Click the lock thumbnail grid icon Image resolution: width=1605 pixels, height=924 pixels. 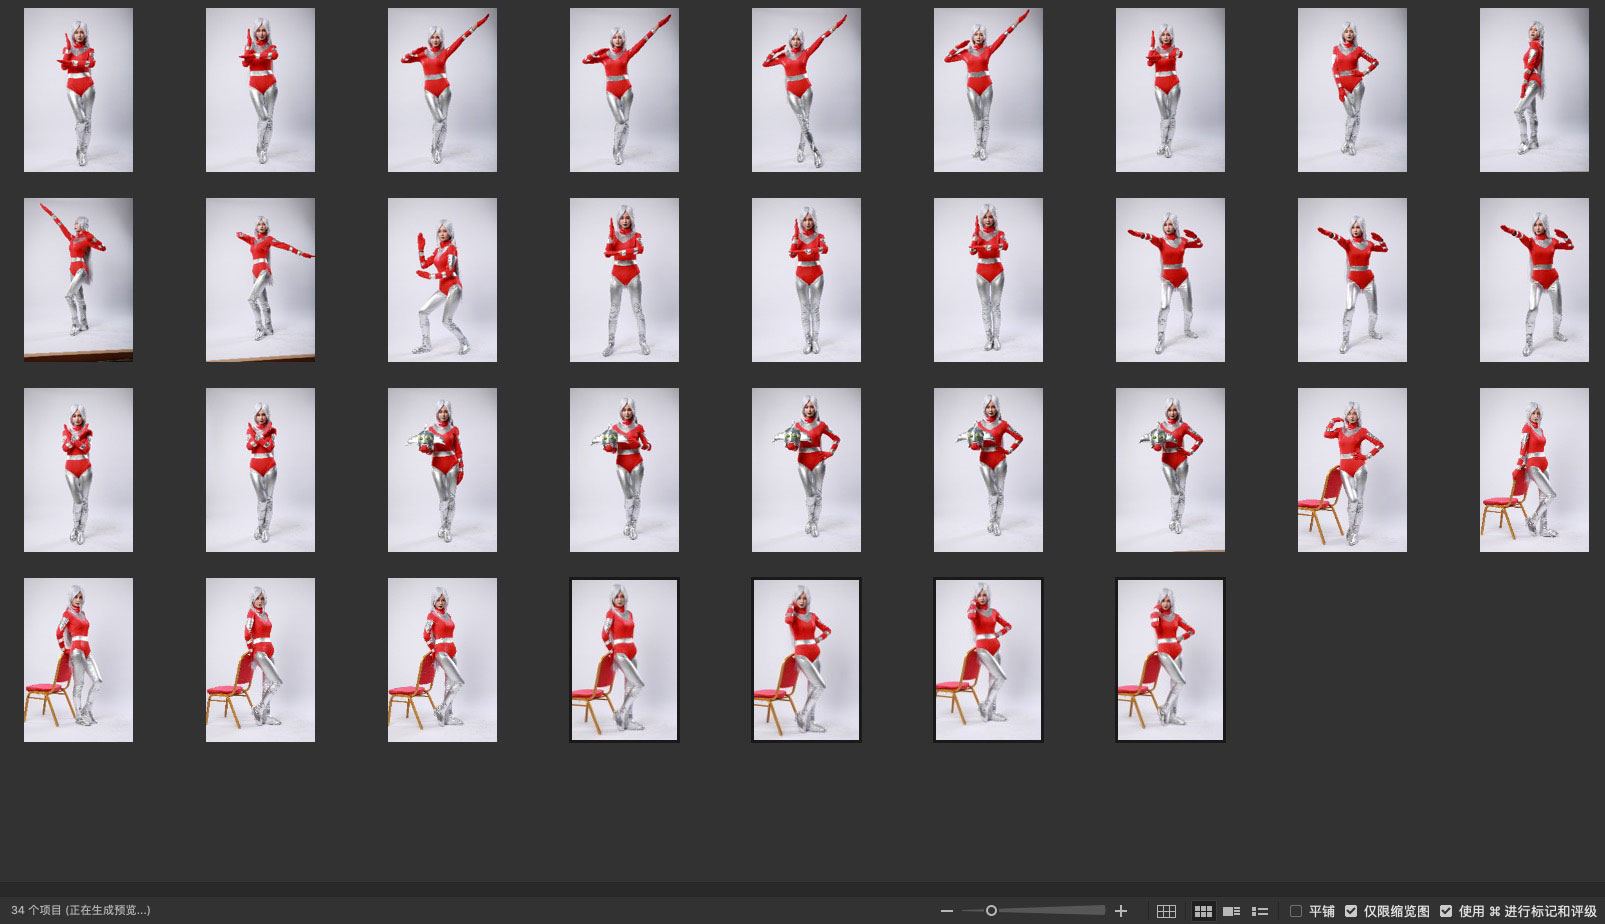(x=1166, y=911)
